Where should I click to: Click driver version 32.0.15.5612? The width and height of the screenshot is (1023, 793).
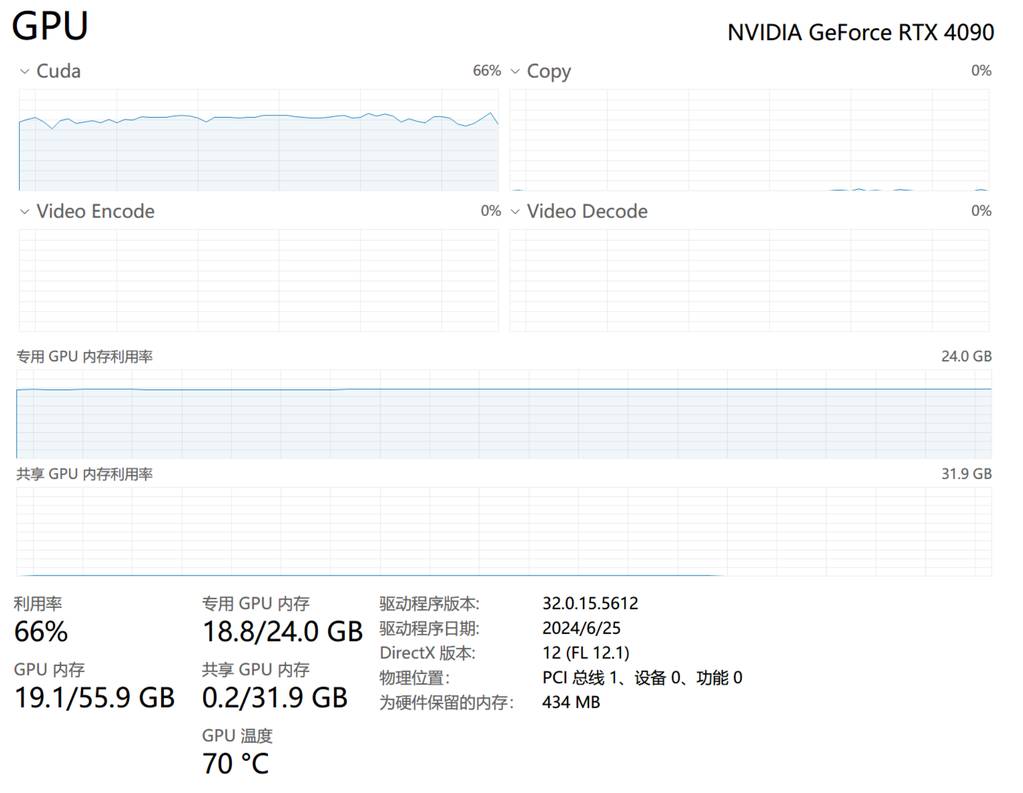590,604
